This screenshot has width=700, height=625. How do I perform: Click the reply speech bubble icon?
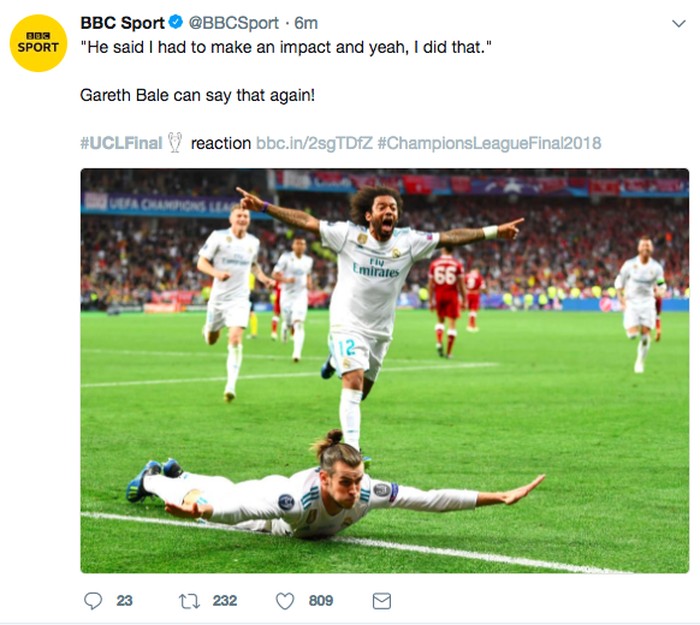tap(93, 601)
